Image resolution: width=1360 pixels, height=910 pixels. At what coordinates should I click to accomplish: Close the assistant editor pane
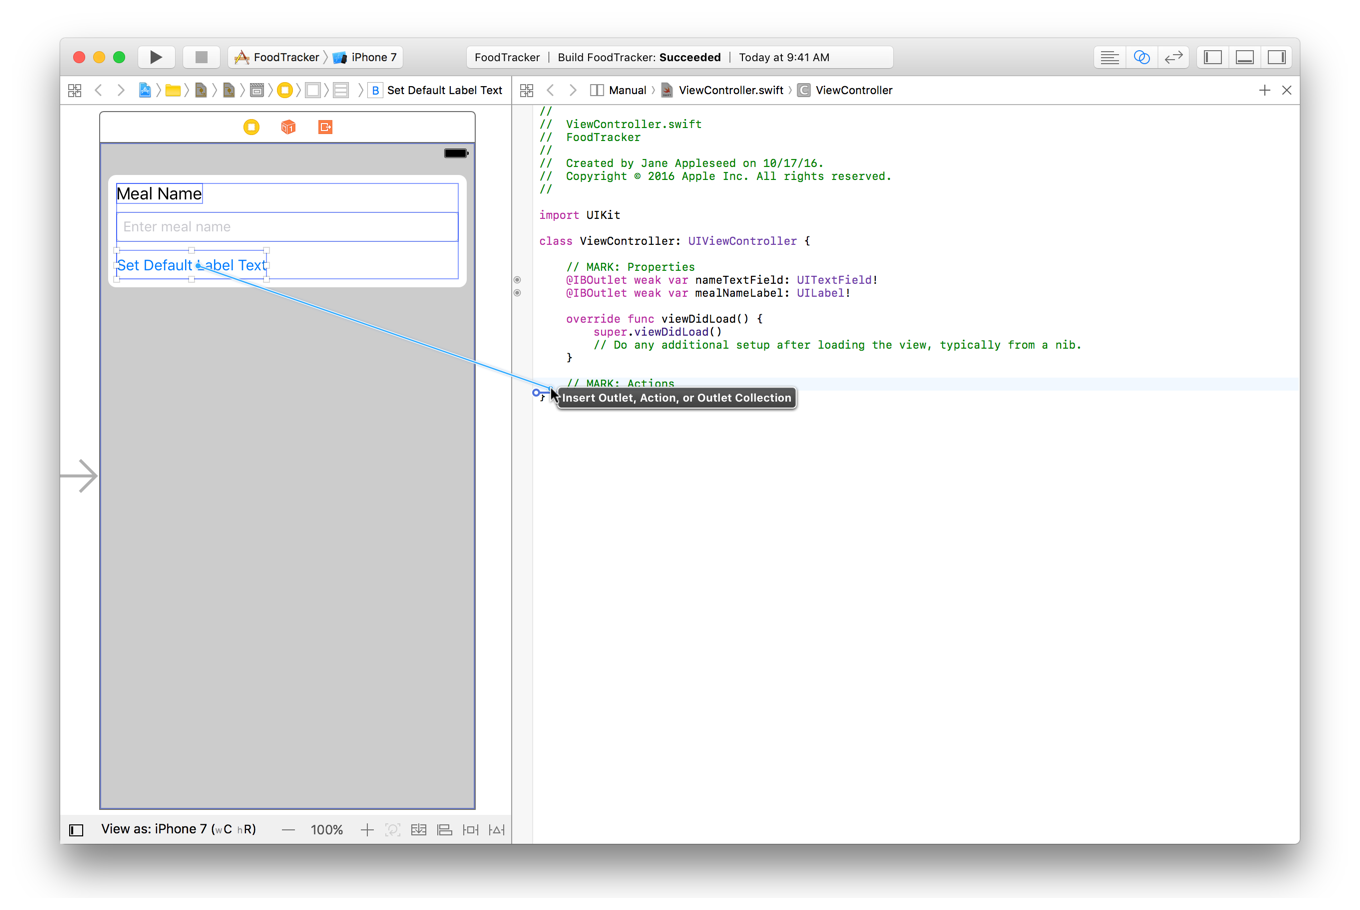(1287, 90)
